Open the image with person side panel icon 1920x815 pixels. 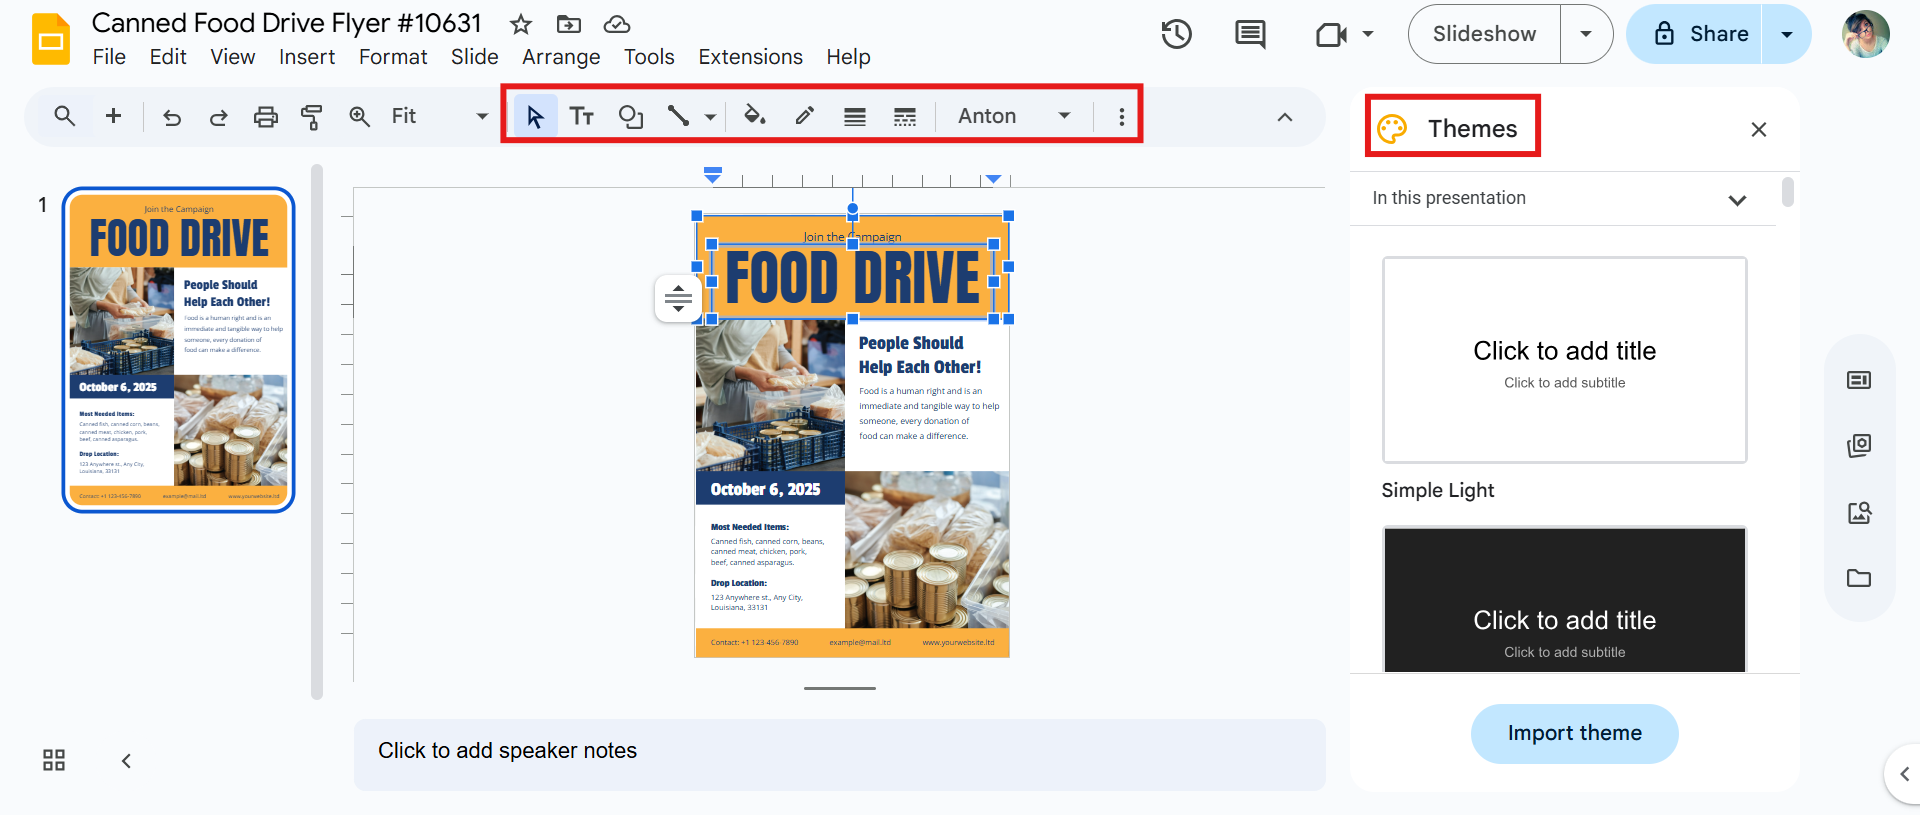coord(1859,513)
